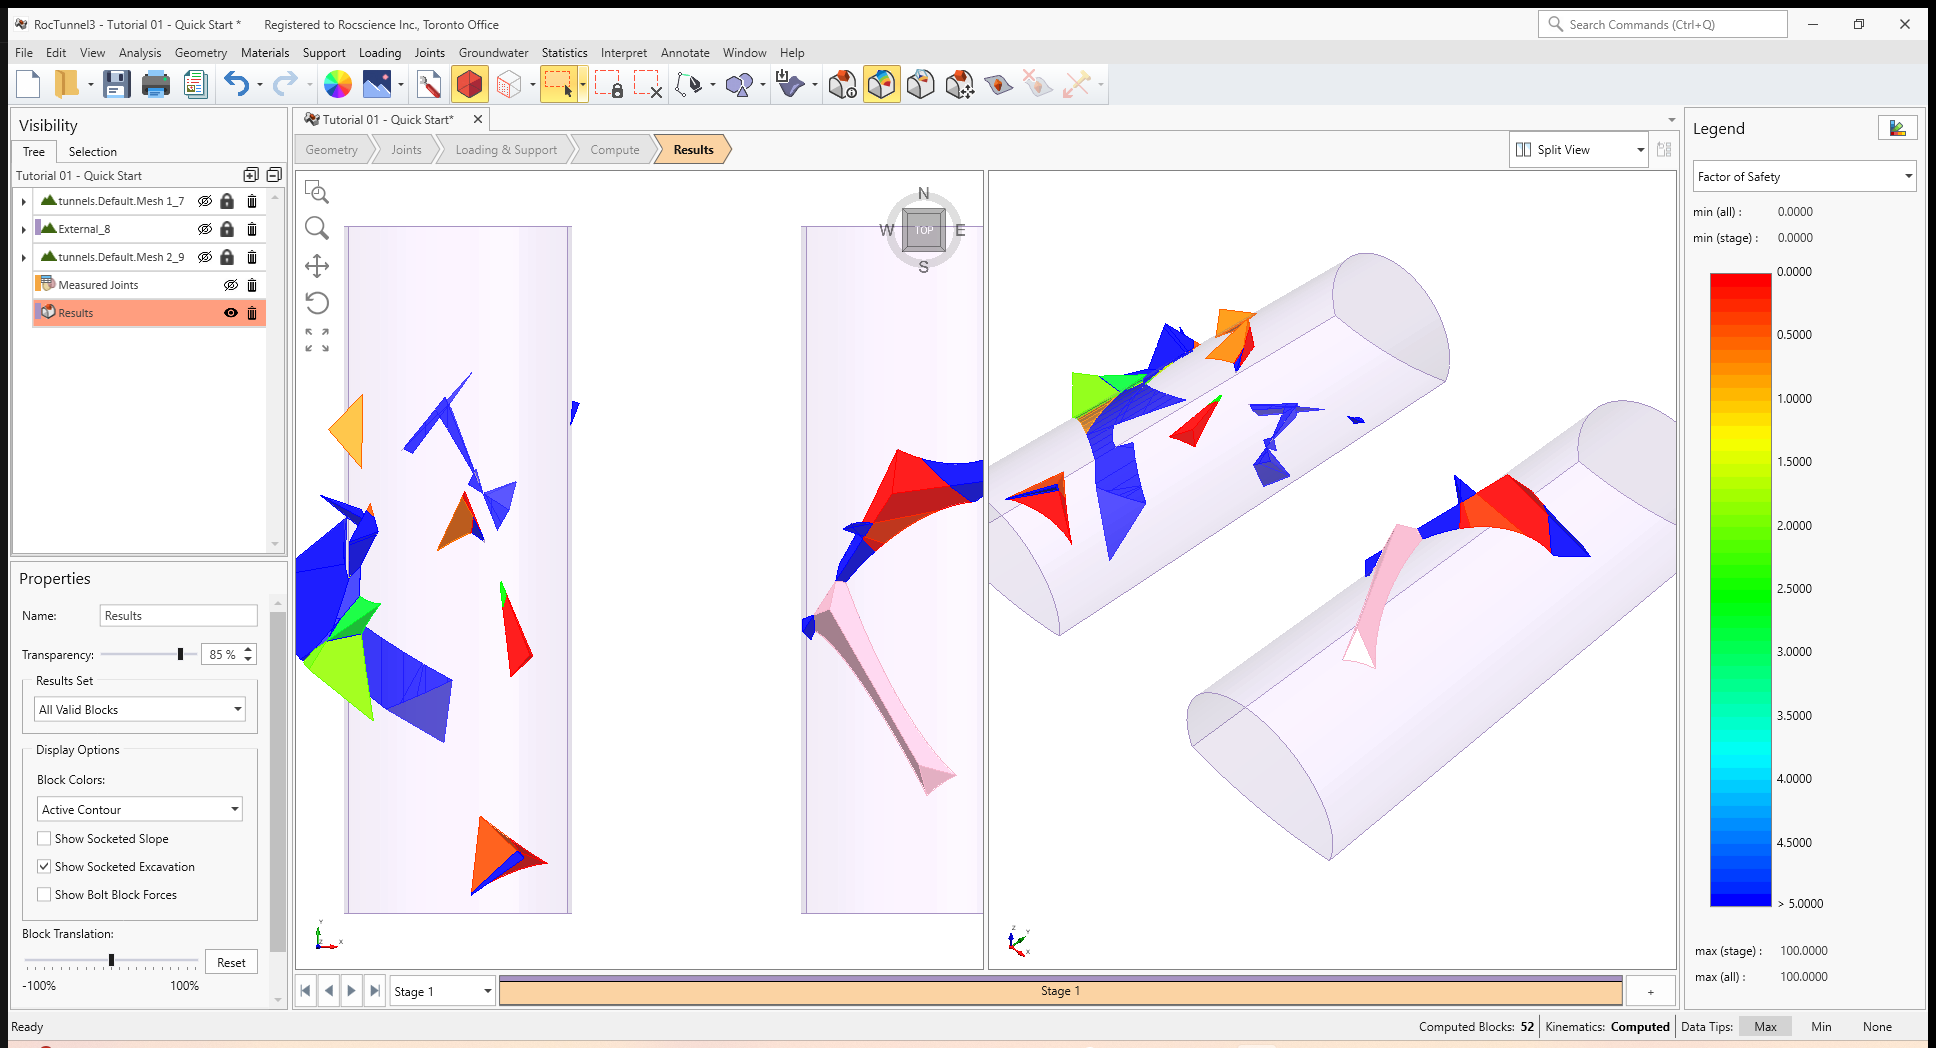Open the Joints menu
Image resolution: width=1936 pixels, height=1048 pixels.
430,53
